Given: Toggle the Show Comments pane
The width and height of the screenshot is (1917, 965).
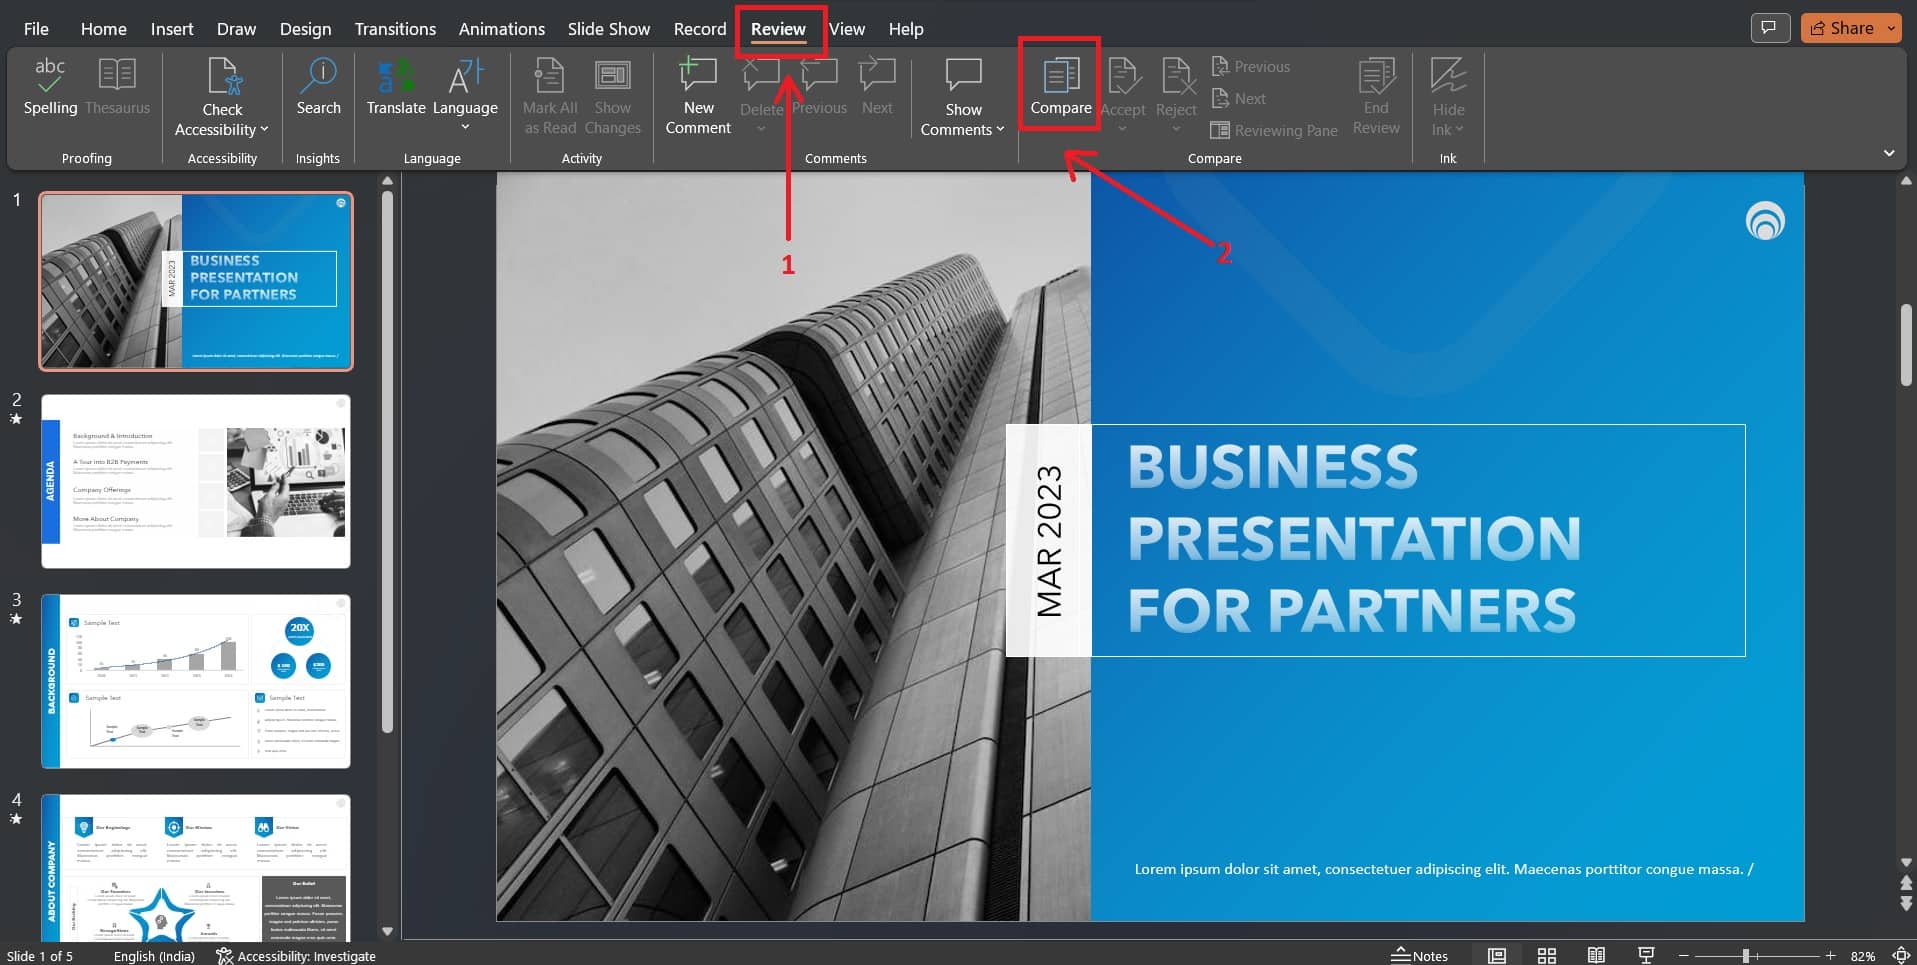Looking at the screenshot, I should (961, 88).
